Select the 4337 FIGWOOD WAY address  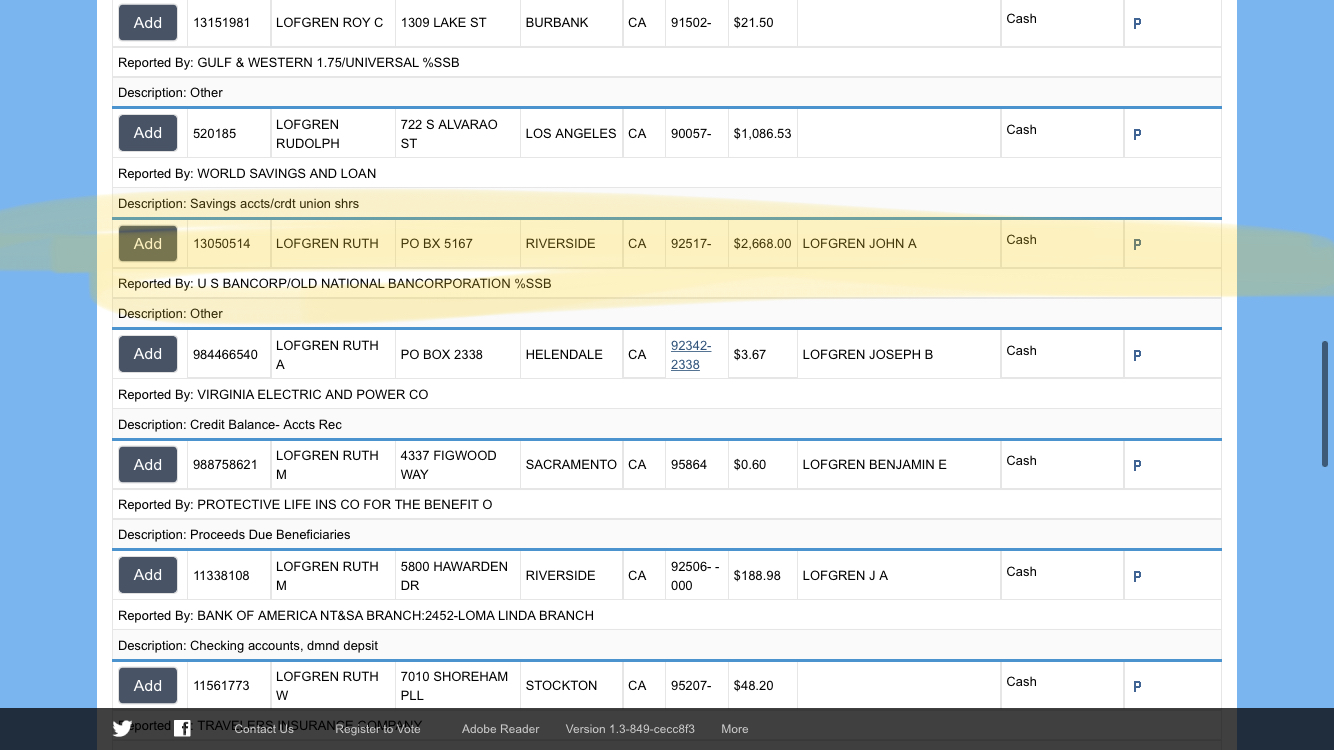point(448,465)
